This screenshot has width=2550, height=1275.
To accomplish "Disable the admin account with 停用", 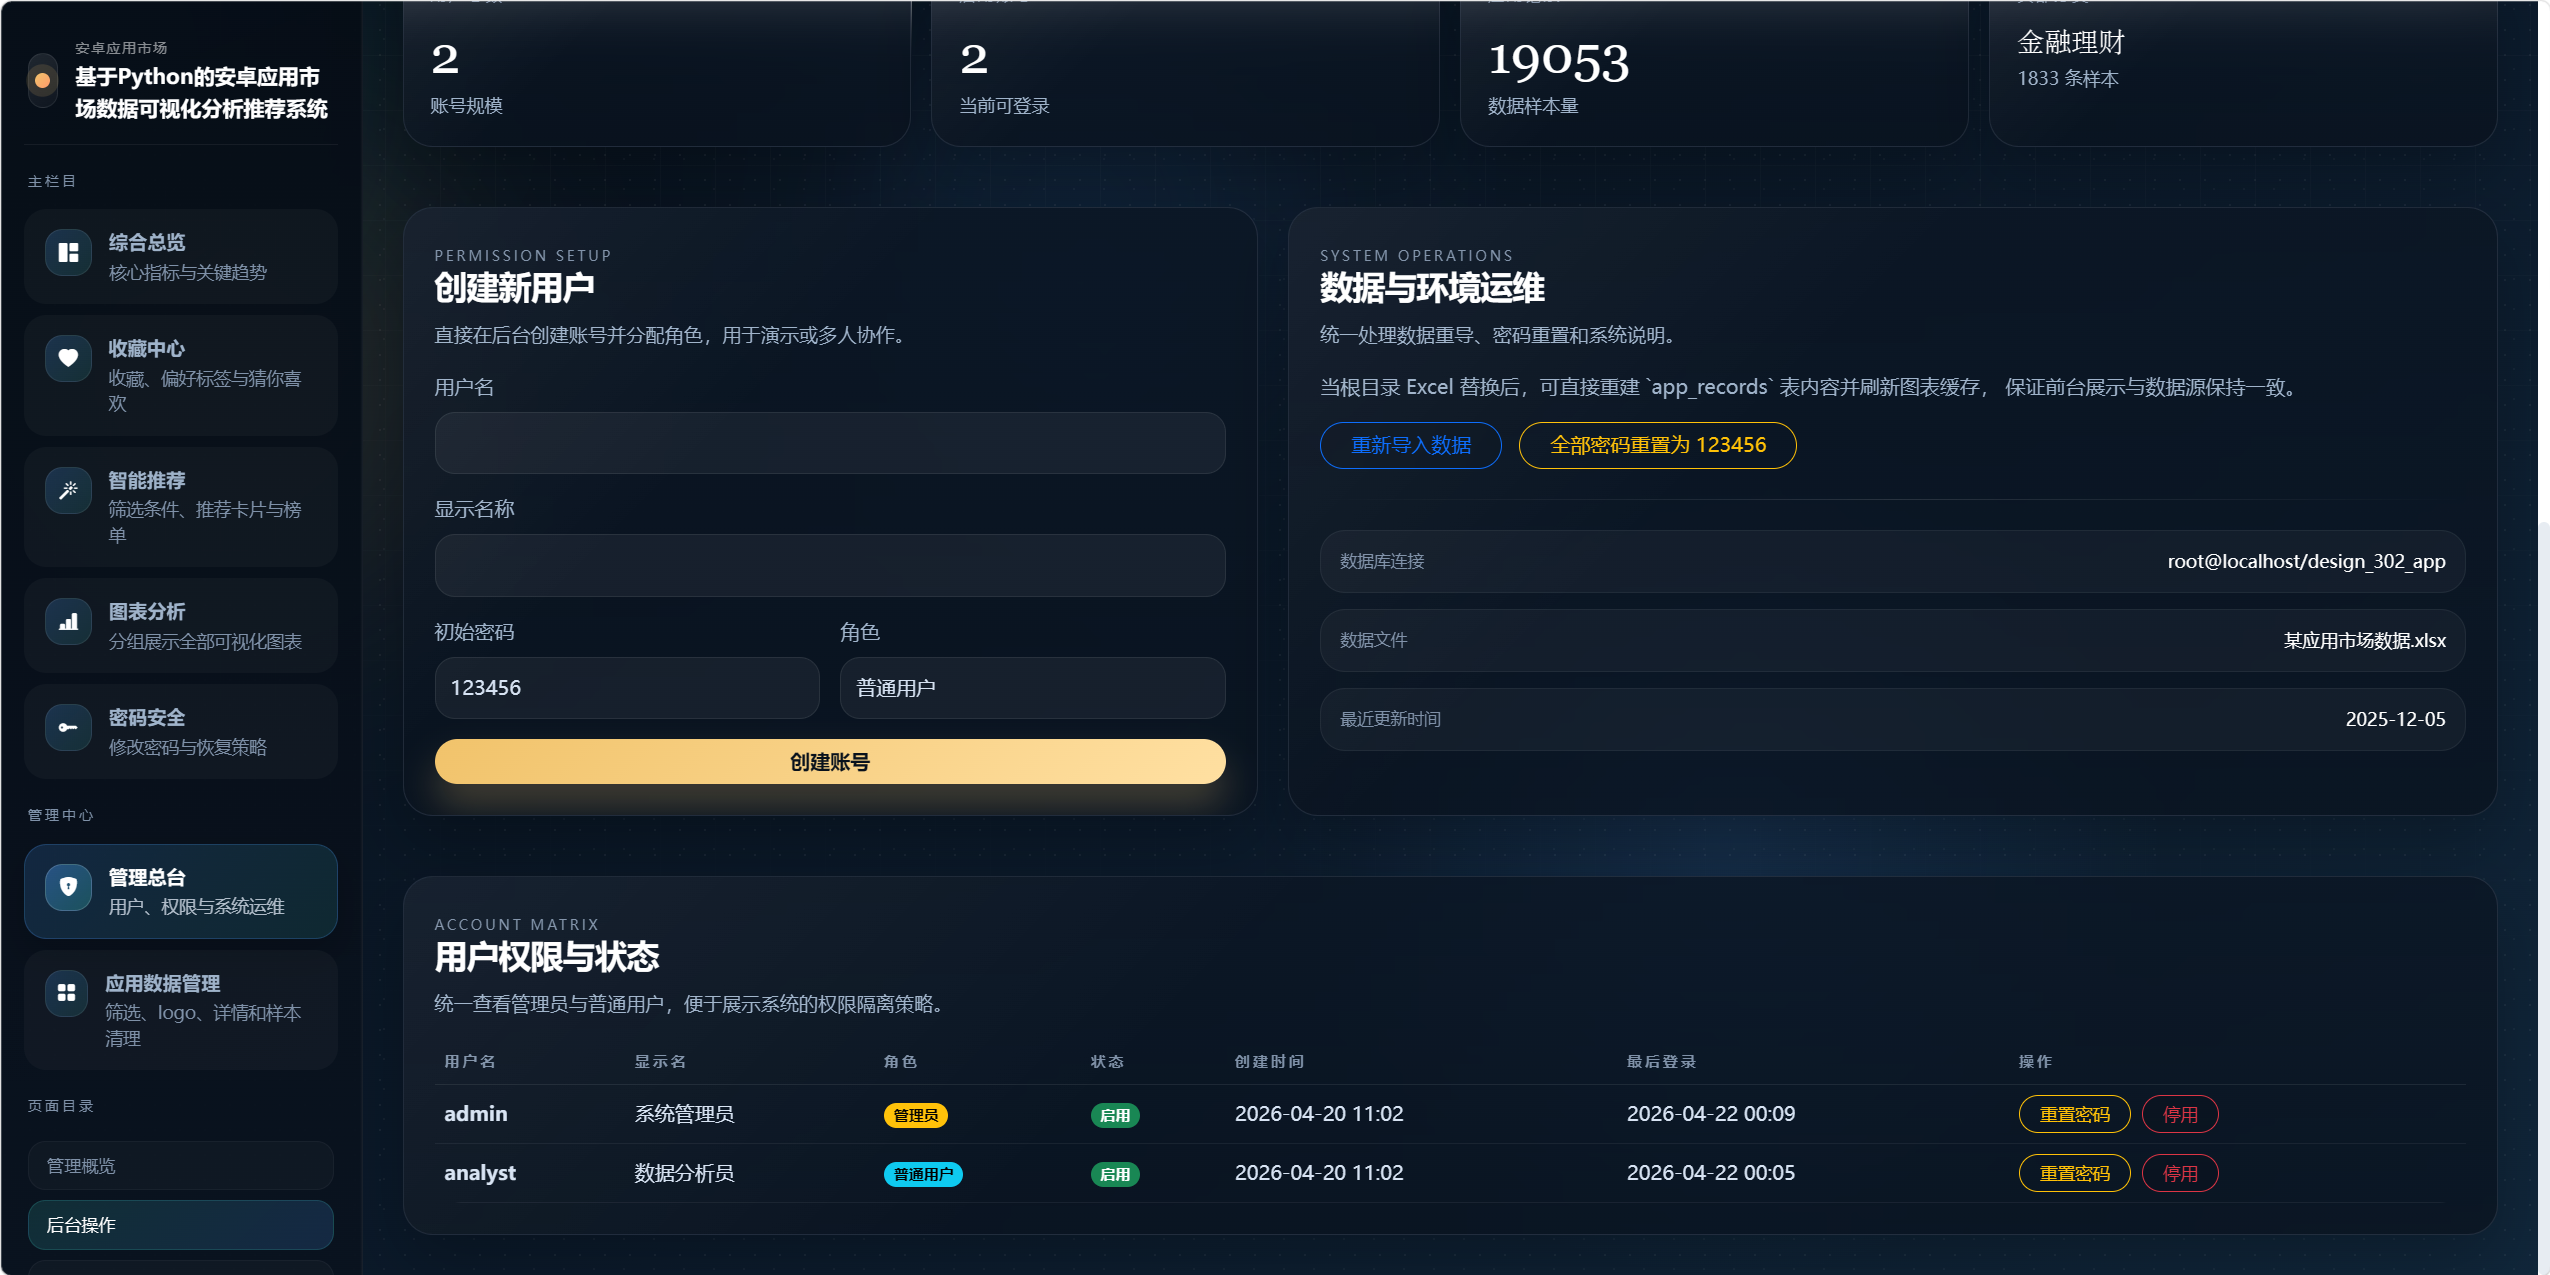I will point(2179,1114).
